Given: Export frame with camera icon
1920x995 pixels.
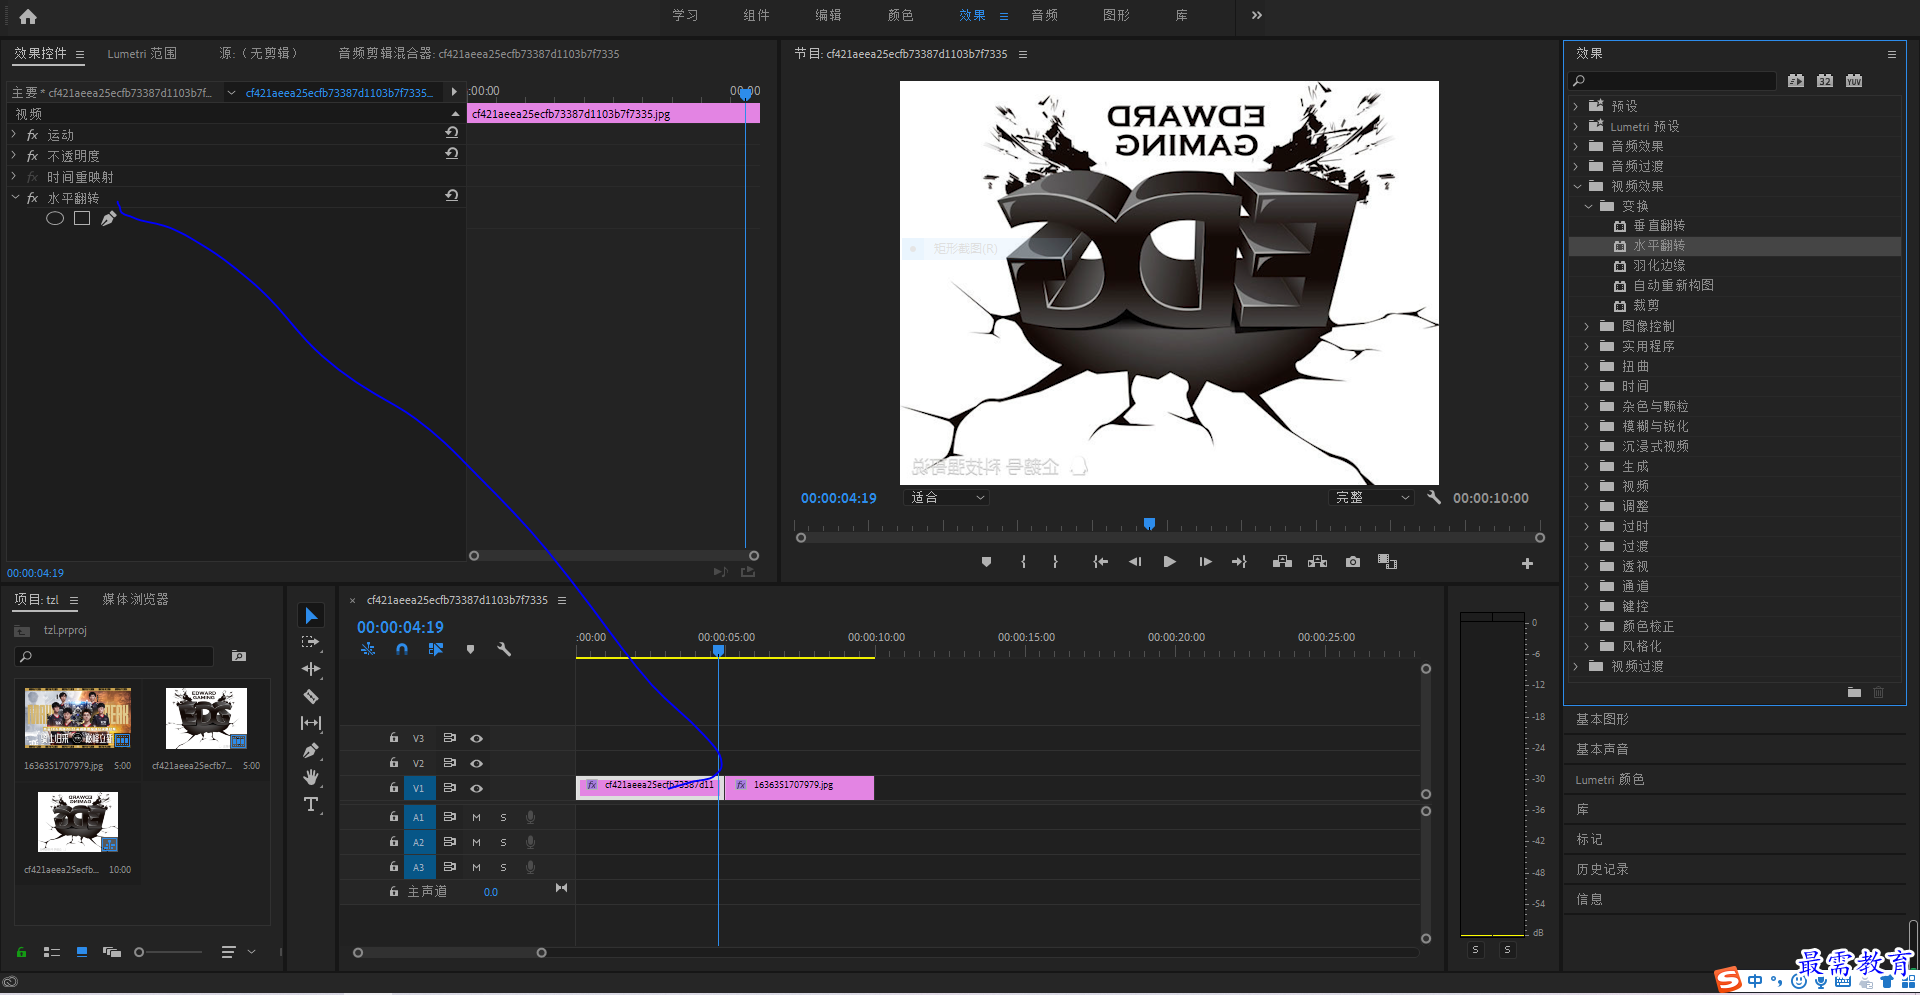Looking at the screenshot, I should [x=1353, y=562].
